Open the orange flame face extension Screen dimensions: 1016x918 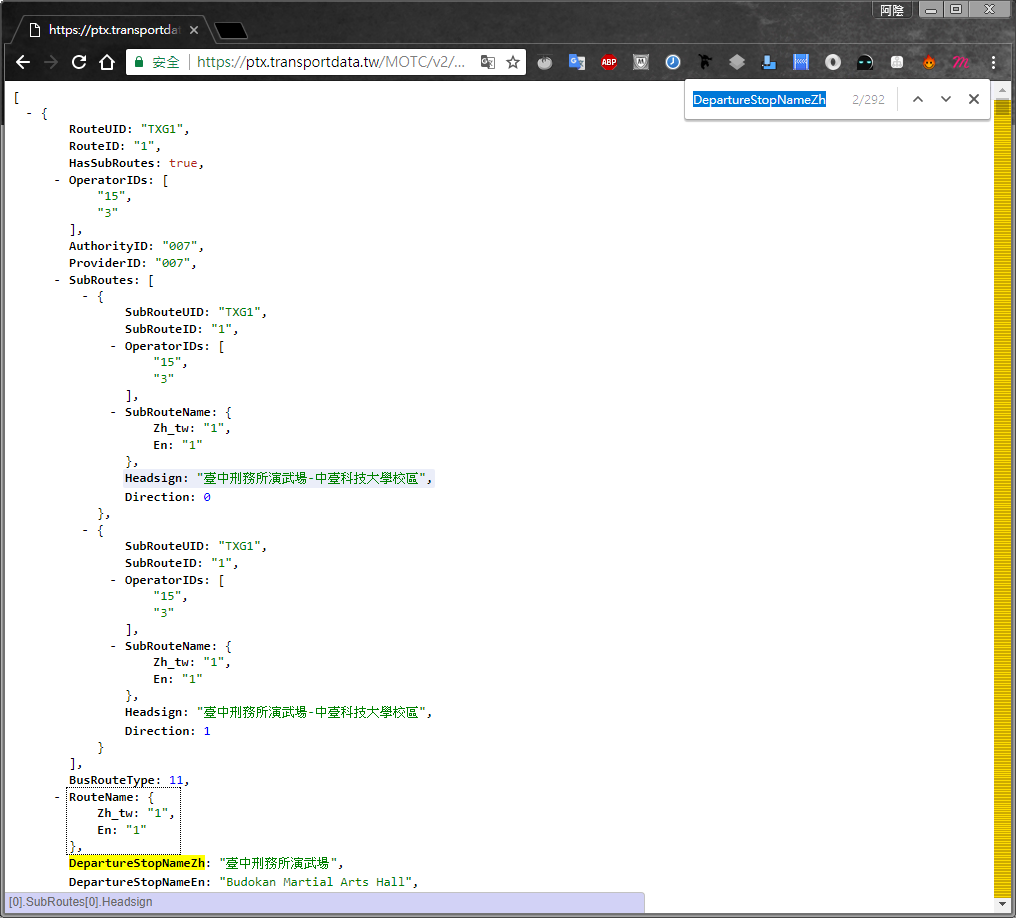point(929,62)
